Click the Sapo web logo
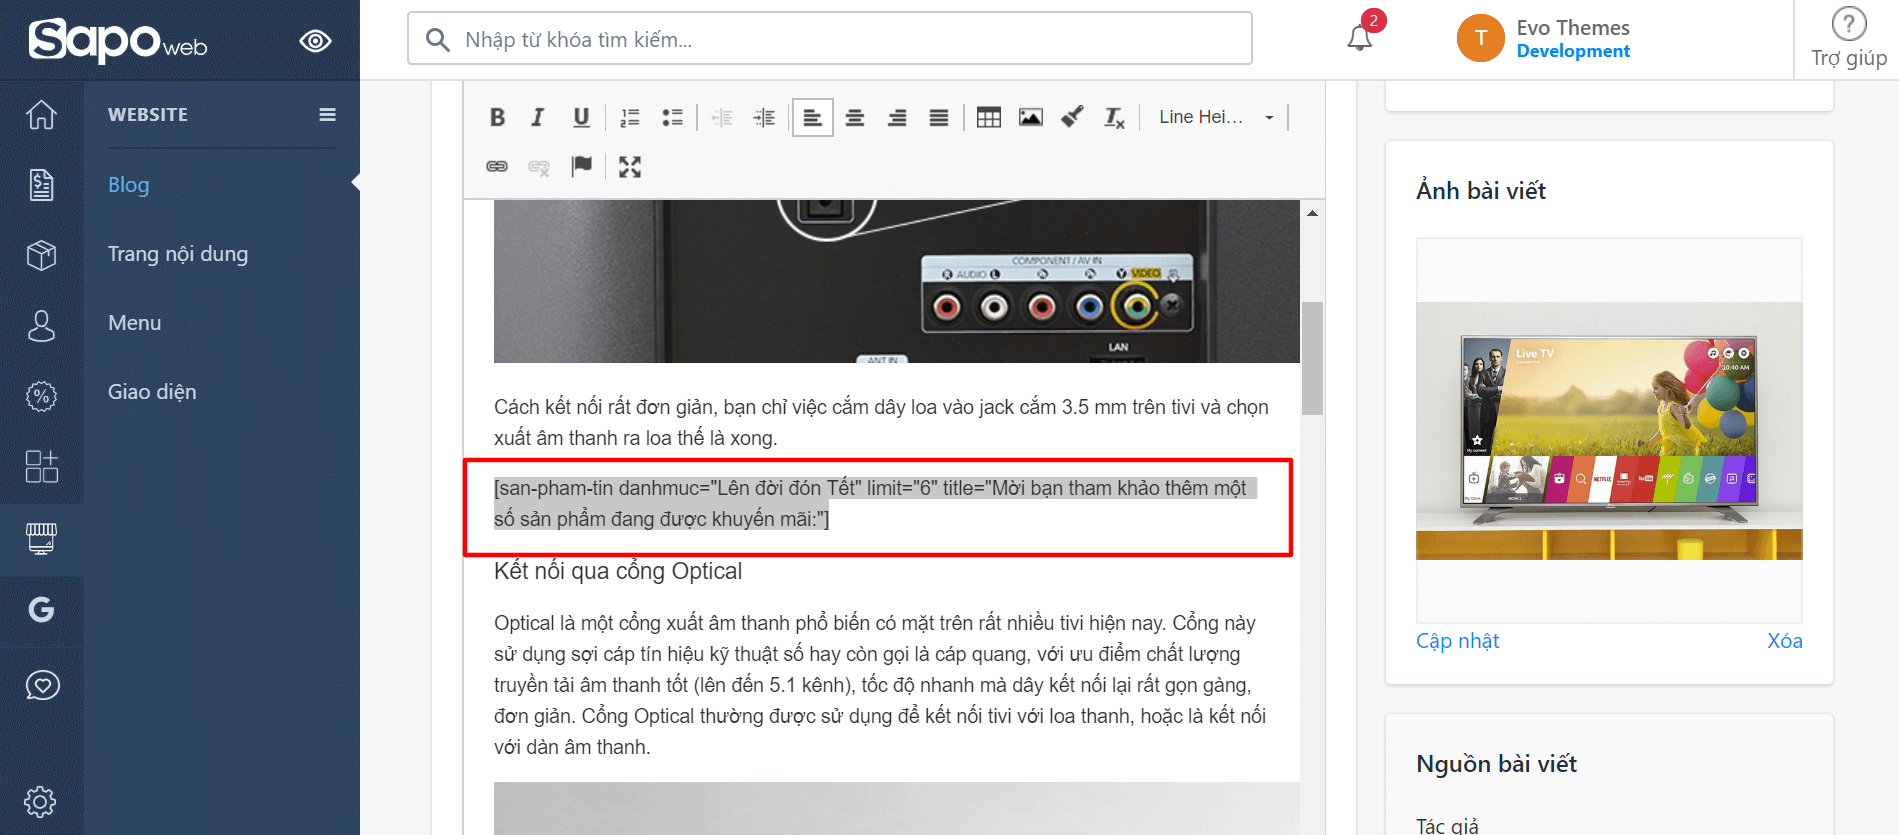1899x835 pixels. (118, 41)
